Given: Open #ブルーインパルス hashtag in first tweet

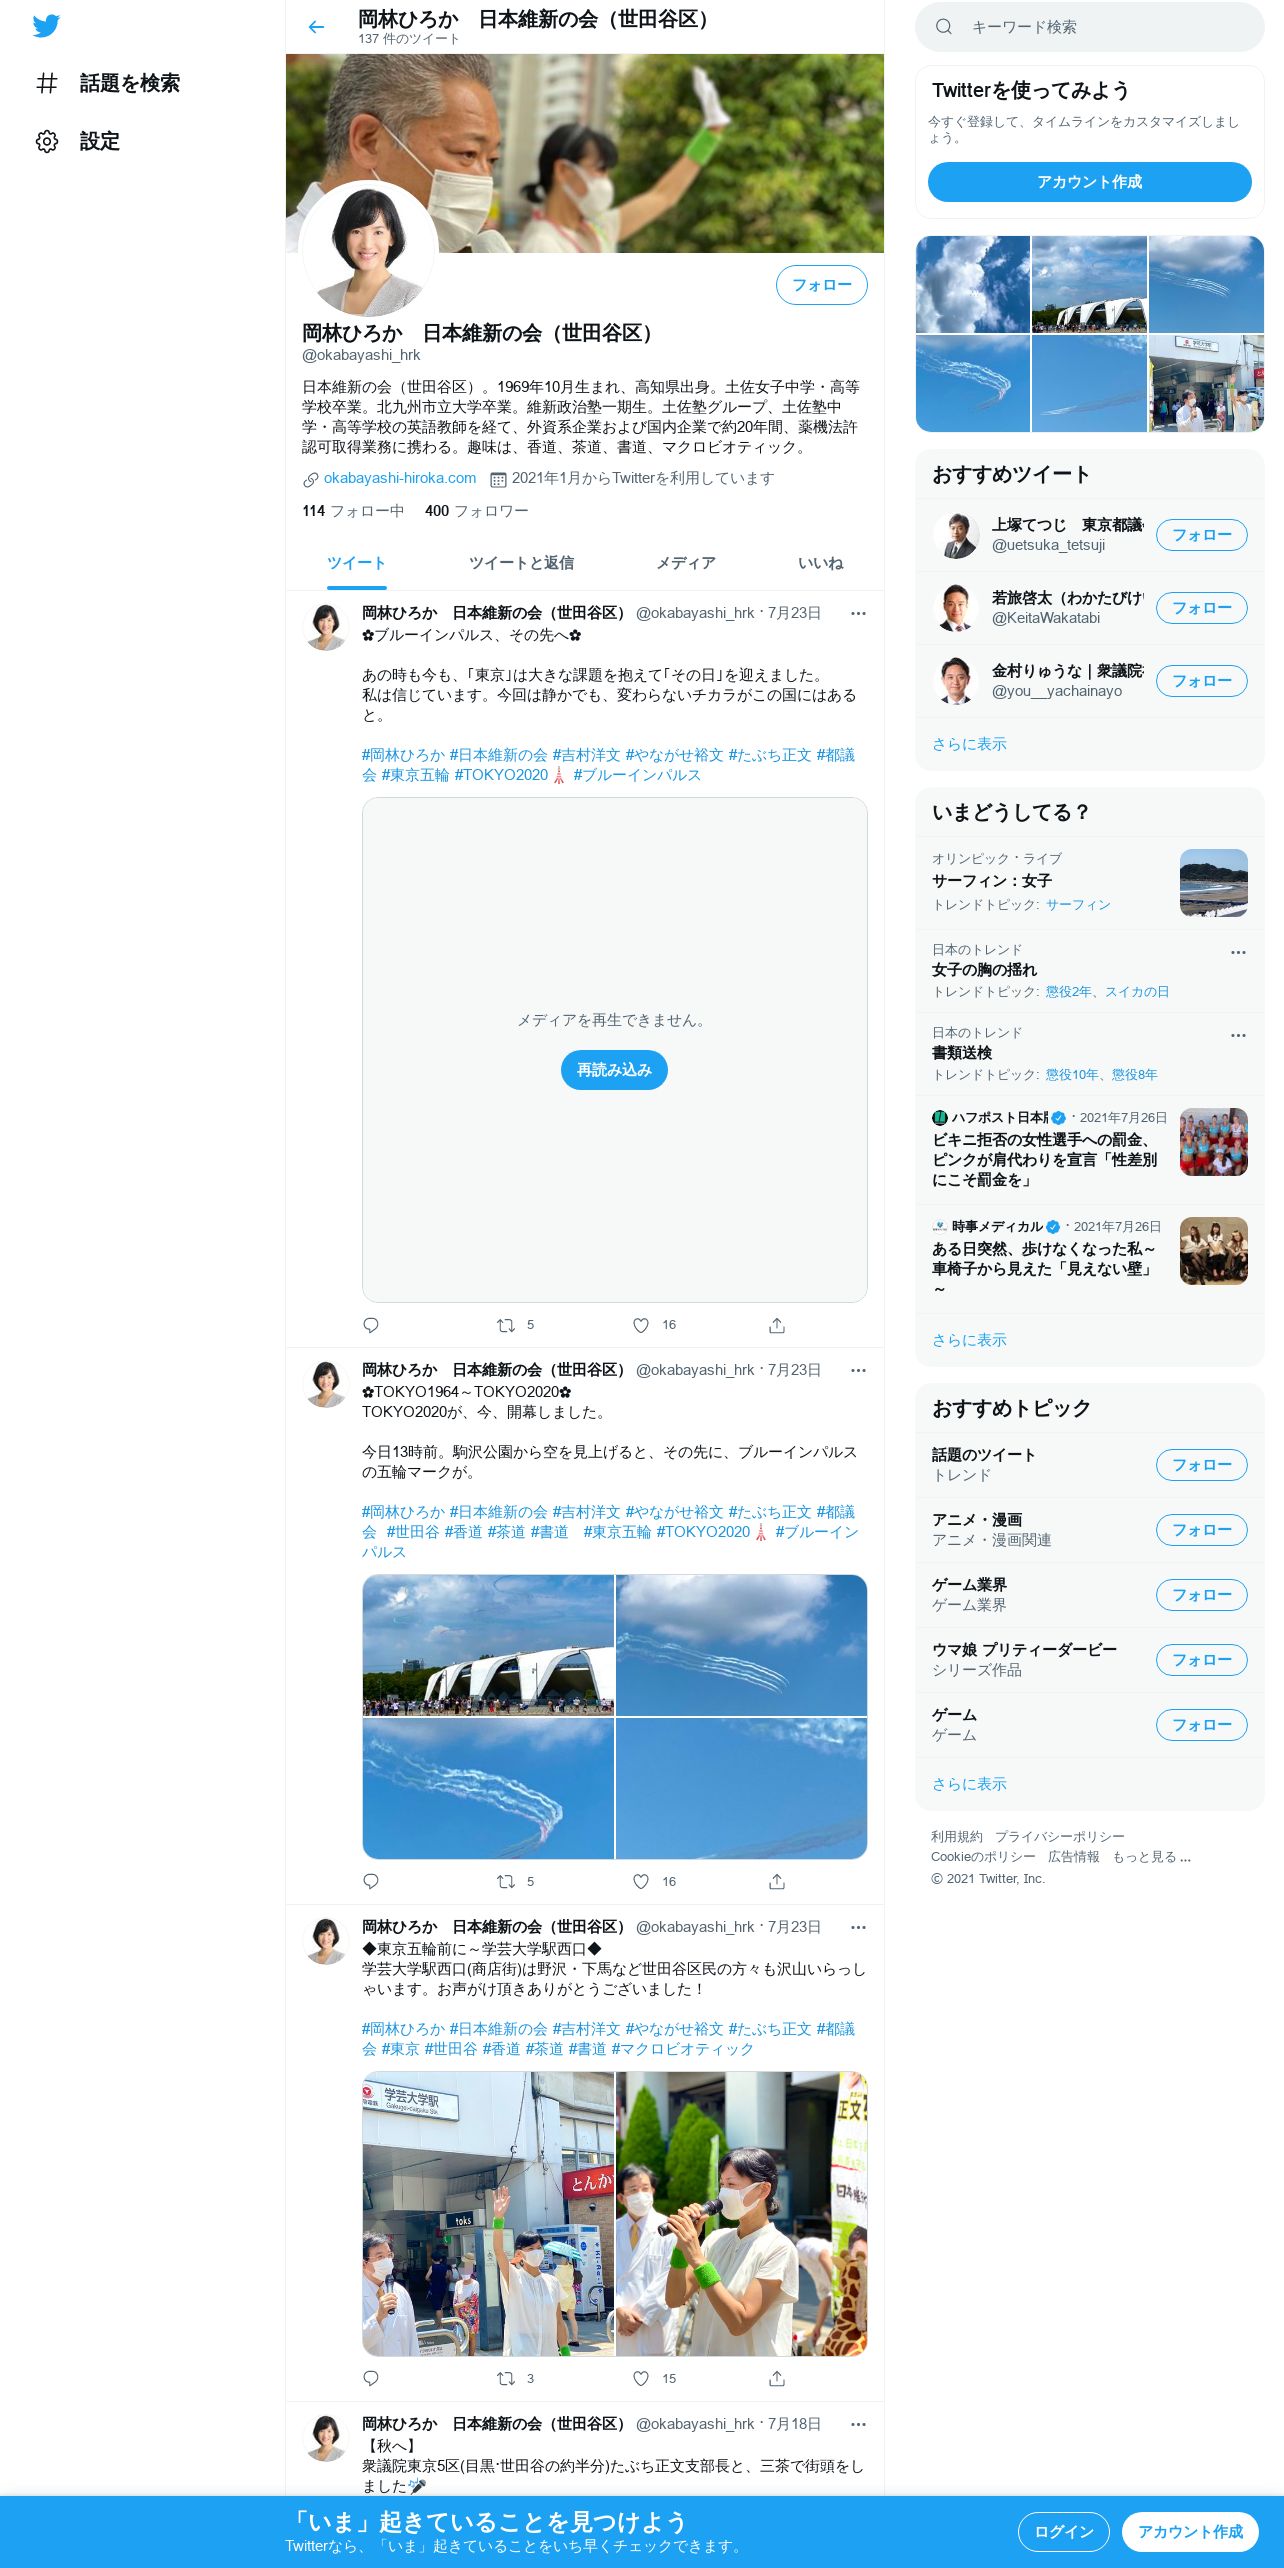Looking at the screenshot, I should coord(636,775).
